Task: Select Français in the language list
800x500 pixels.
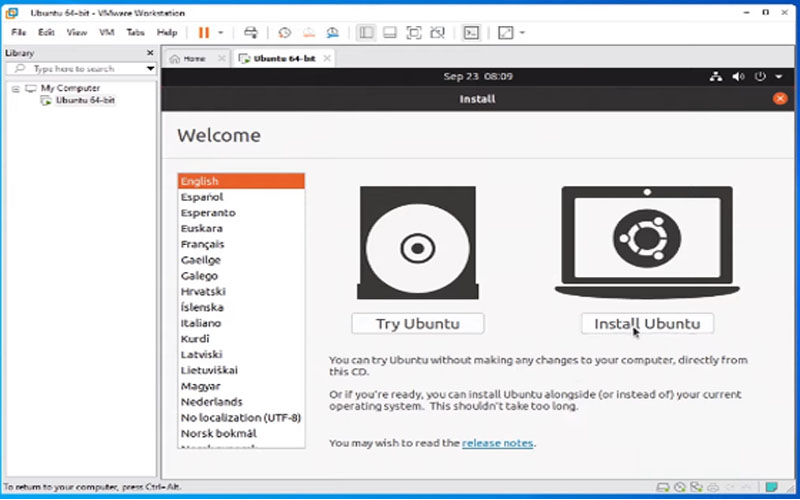Action: tap(241, 244)
